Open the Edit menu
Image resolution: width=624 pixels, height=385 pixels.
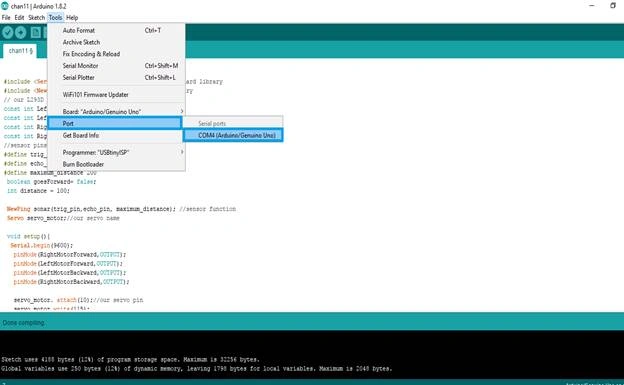tap(19, 18)
